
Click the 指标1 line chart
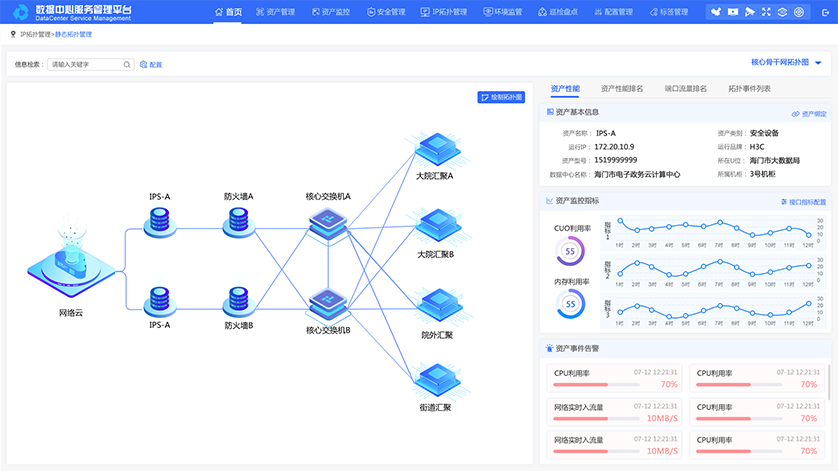(712, 232)
